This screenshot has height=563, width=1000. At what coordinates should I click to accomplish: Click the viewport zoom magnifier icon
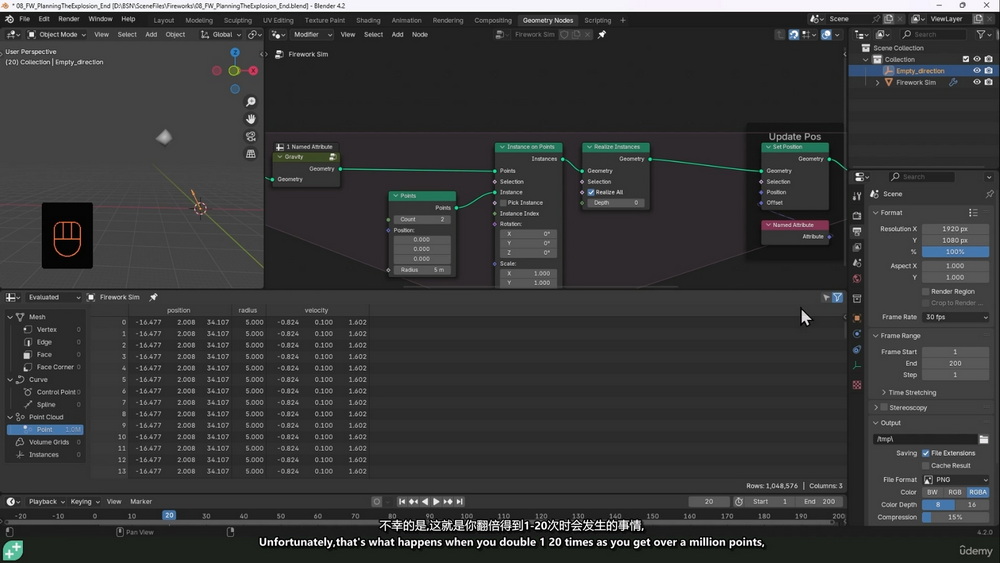[x=251, y=102]
